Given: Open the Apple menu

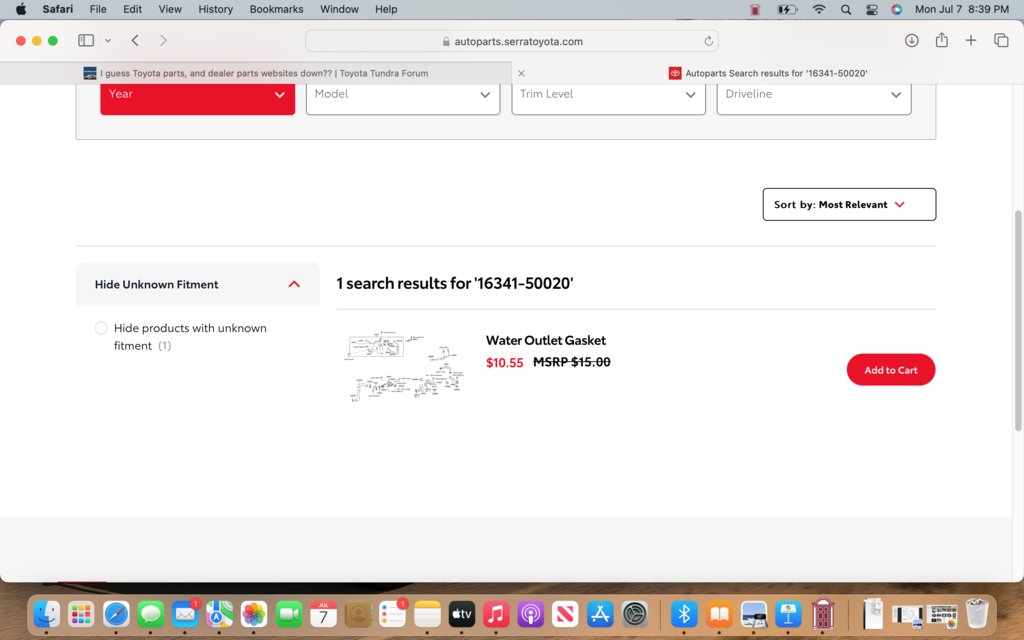Looking at the screenshot, I should (x=21, y=9).
